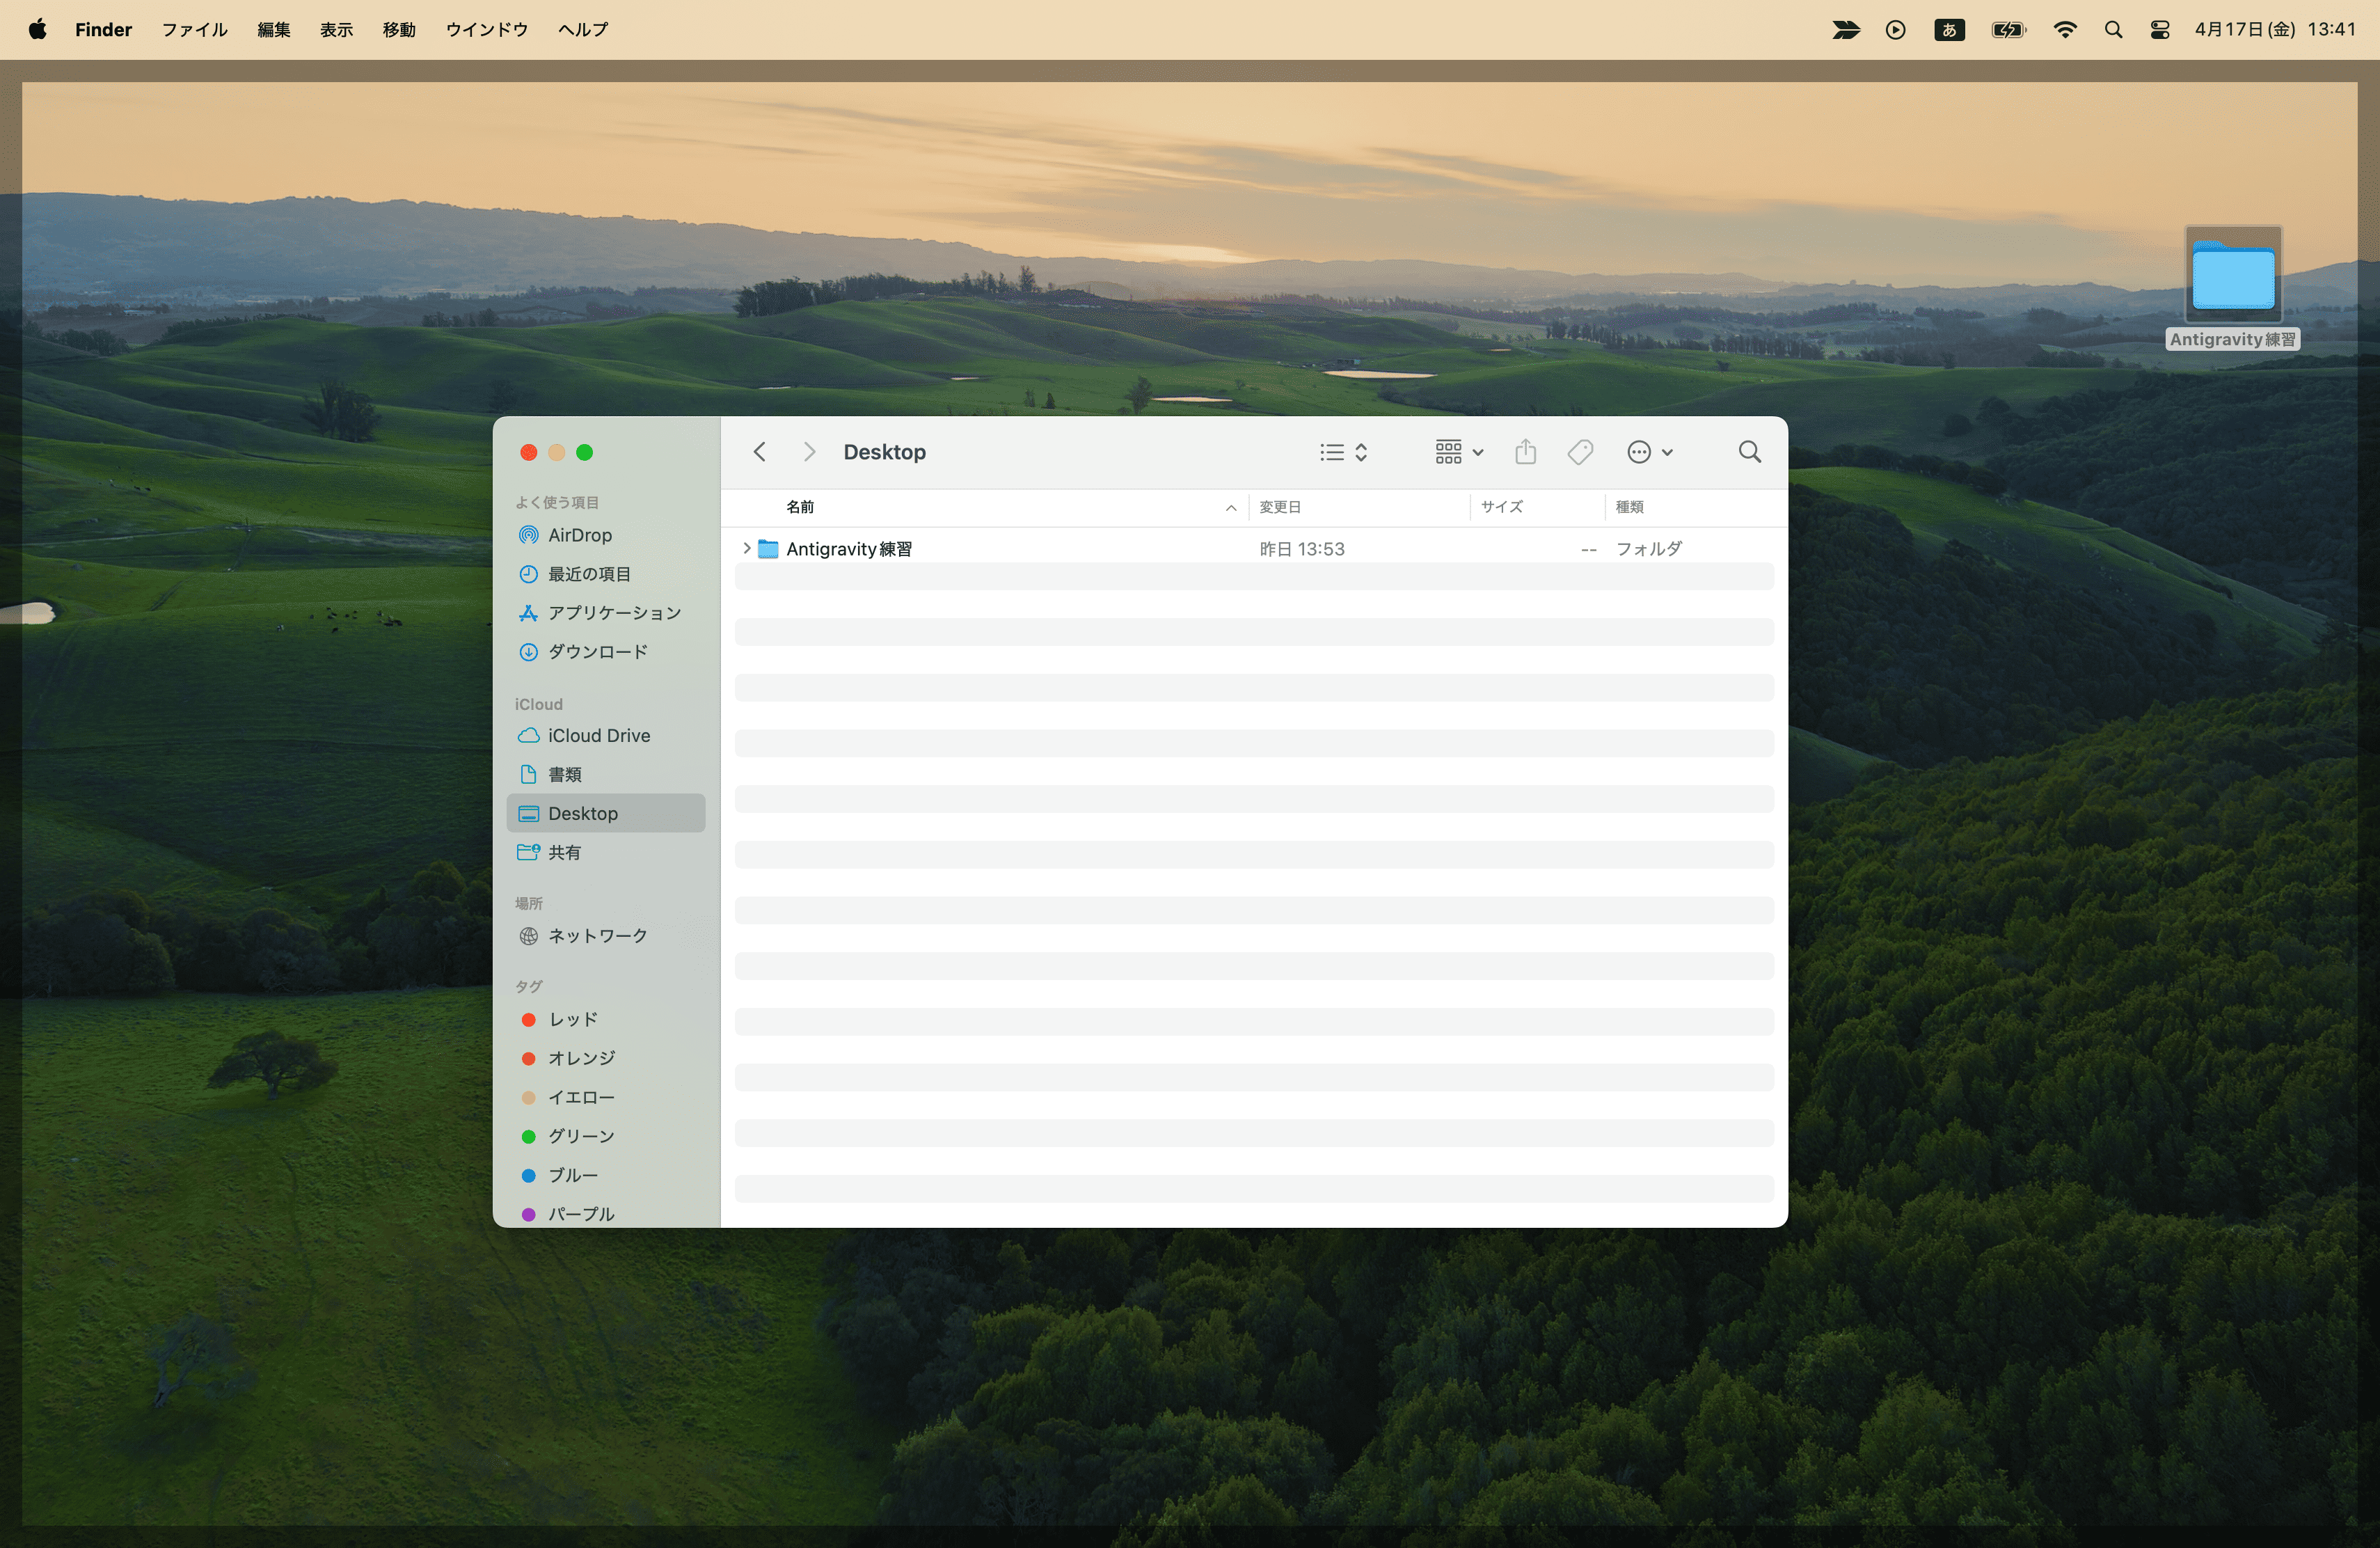
Task: Open Control Center in the menu bar
Action: (x=2159, y=30)
